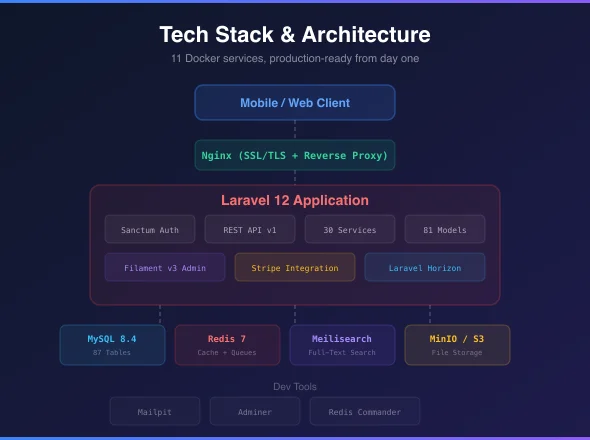
Task: Click the Dev Tools label
Action: pos(295,387)
